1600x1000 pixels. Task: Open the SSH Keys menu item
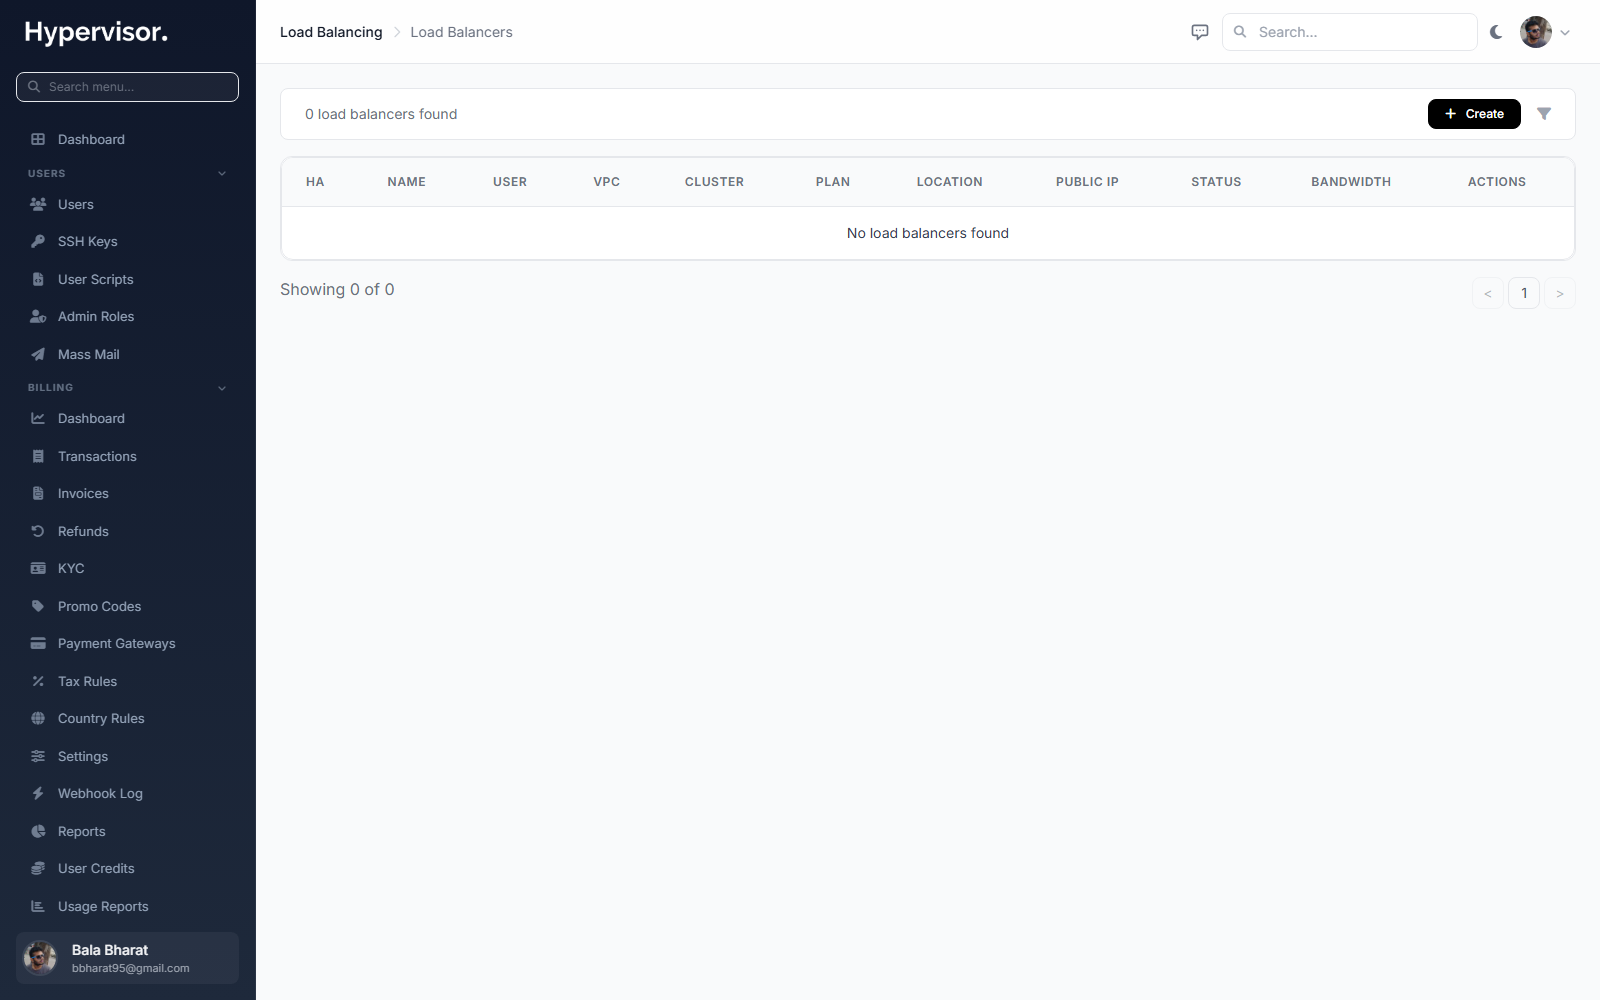[128, 241]
